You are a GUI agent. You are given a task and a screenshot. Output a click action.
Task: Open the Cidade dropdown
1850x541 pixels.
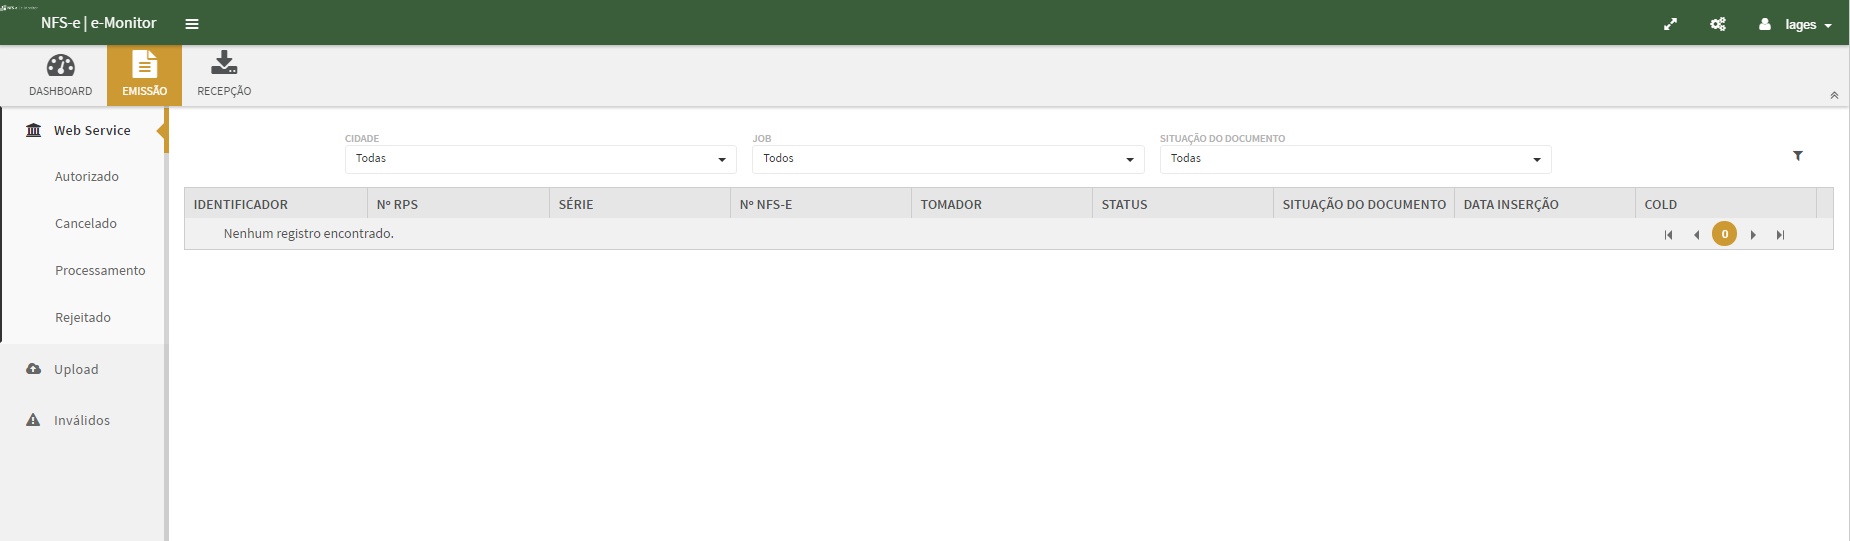(x=540, y=159)
